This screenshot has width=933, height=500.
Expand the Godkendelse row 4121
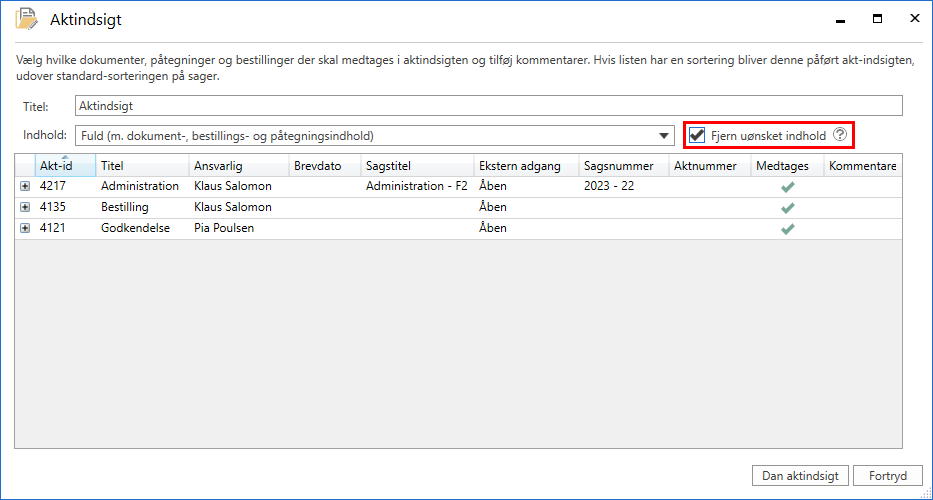pyautogui.click(x=25, y=229)
